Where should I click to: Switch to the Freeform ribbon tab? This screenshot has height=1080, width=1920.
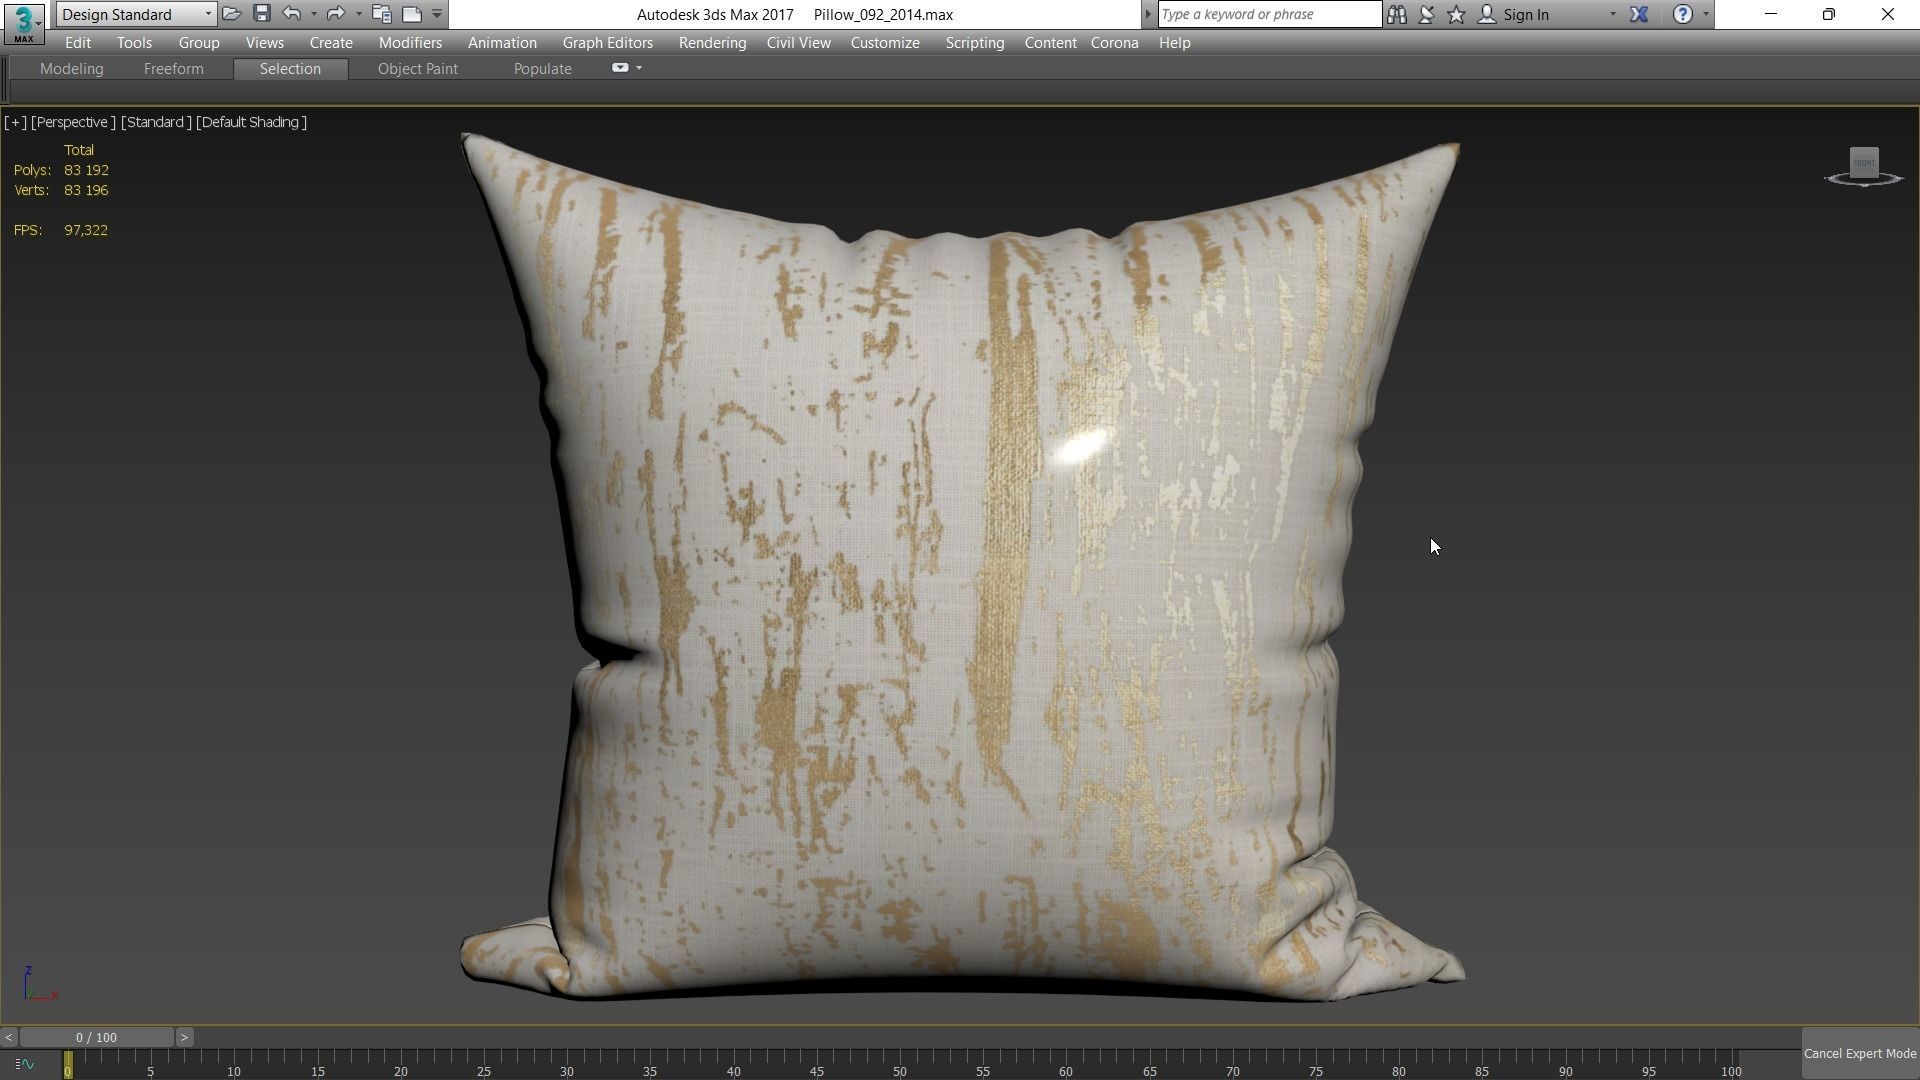174,69
